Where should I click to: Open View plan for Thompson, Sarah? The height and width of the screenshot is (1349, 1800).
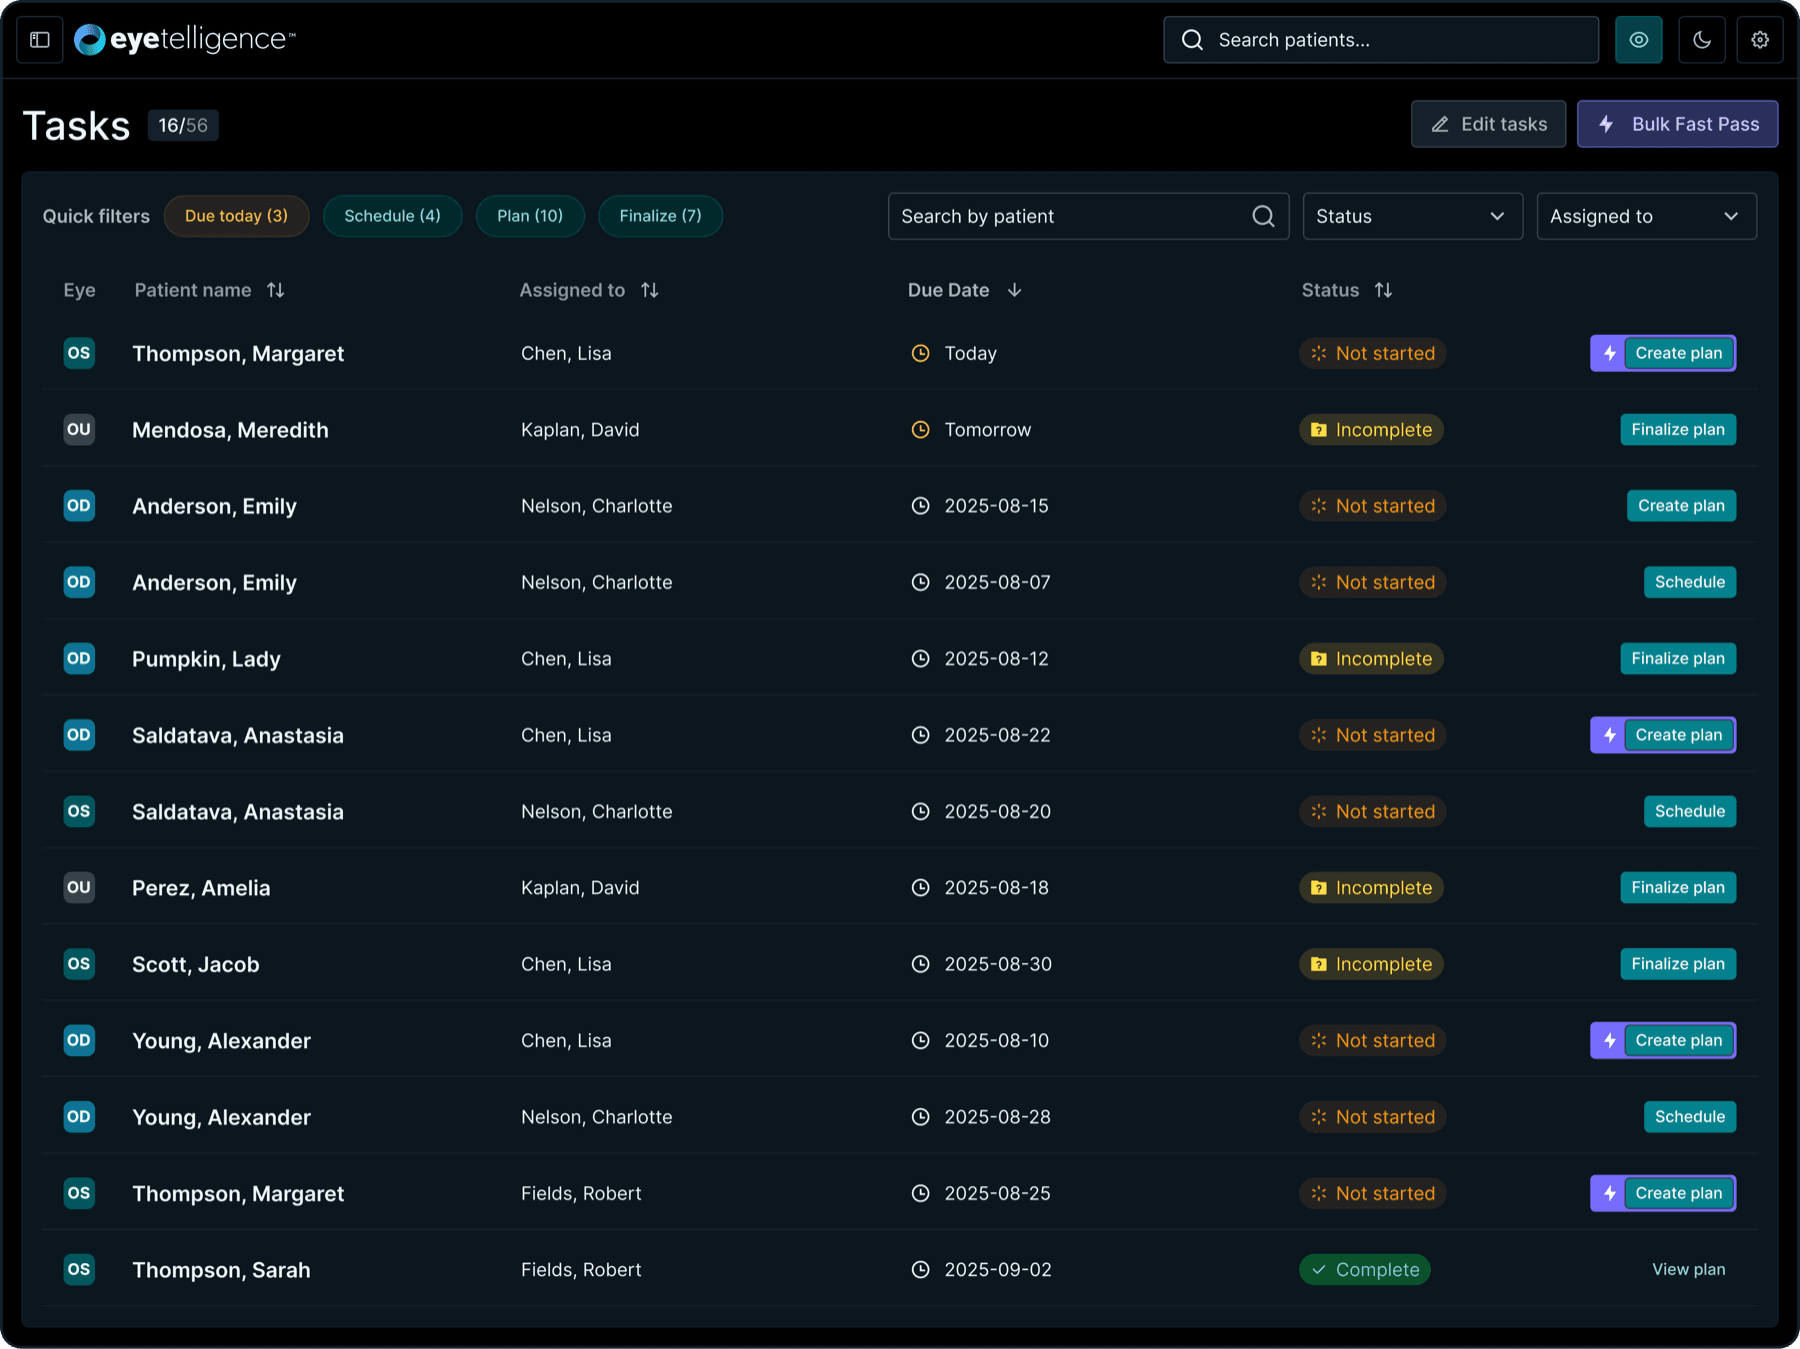[x=1688, y=1270]
